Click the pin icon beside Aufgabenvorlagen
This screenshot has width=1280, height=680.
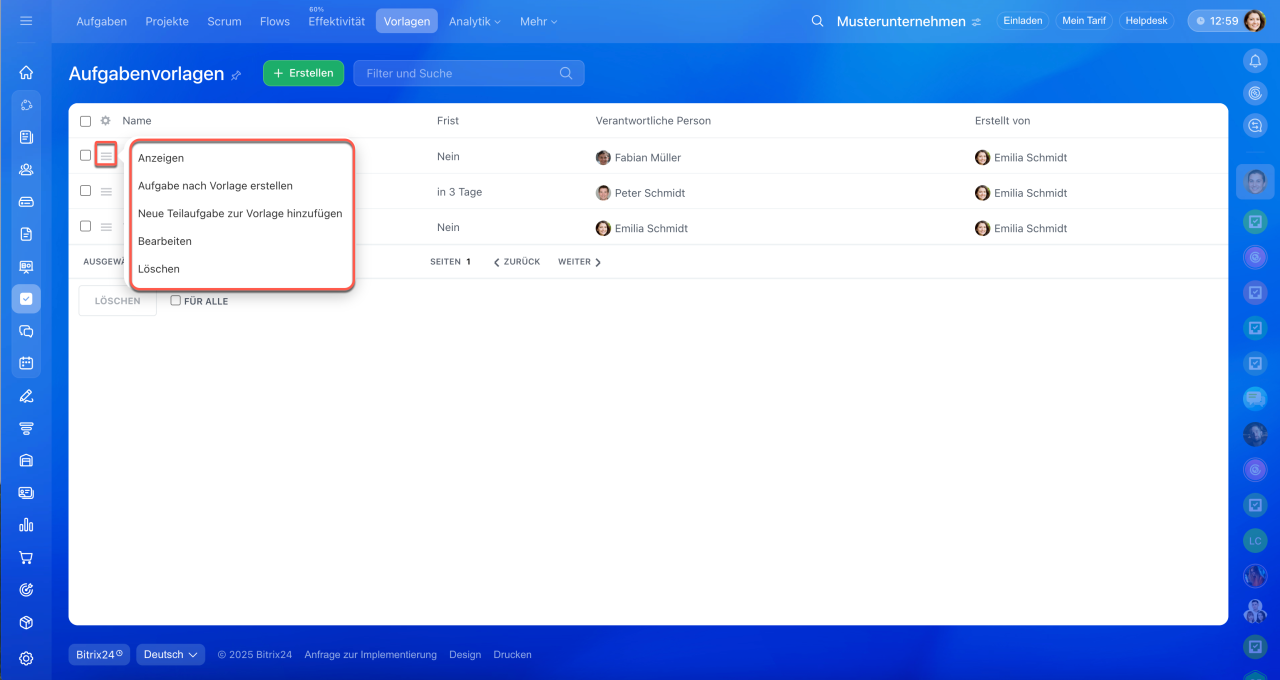point(236,75)
